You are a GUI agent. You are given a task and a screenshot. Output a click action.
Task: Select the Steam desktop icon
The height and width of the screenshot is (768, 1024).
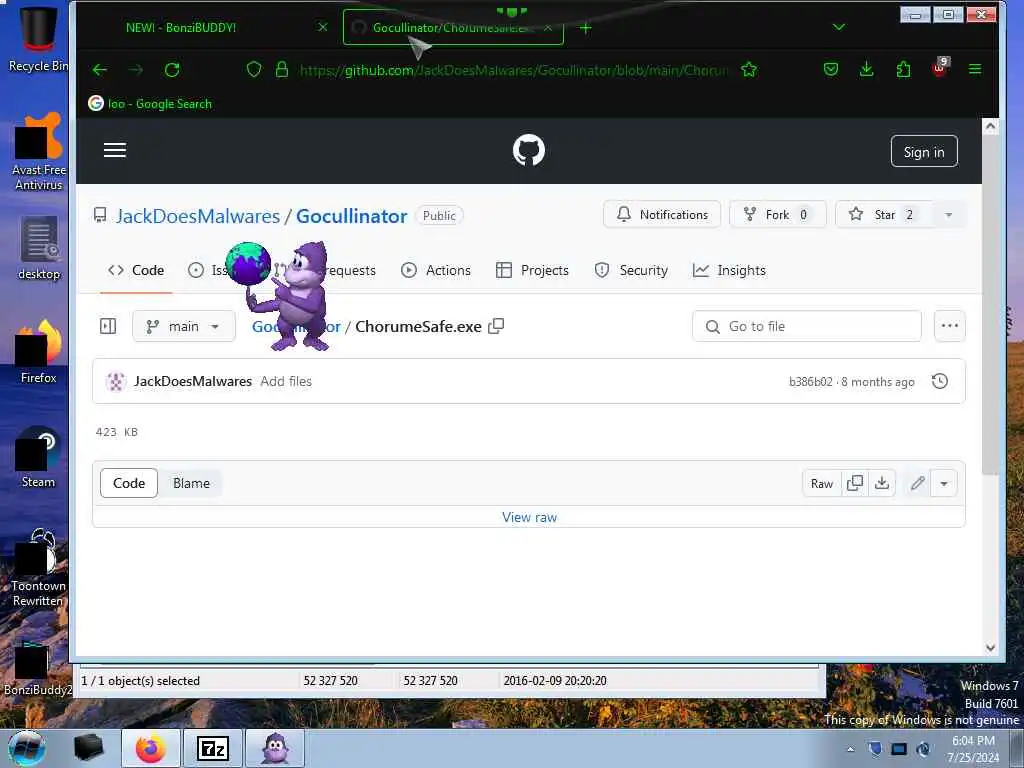[x=38, y=457]
